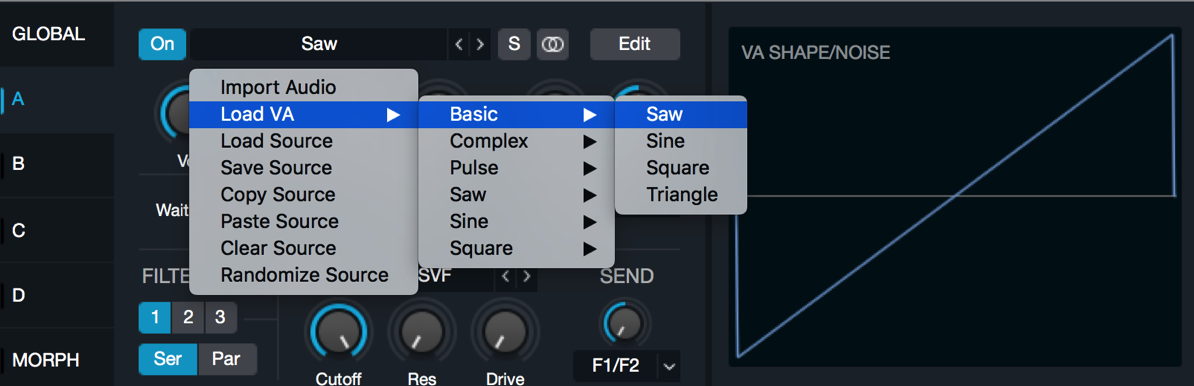Toggle the source On button
The height and width of the screenshot is (386, 1194).
161,44
